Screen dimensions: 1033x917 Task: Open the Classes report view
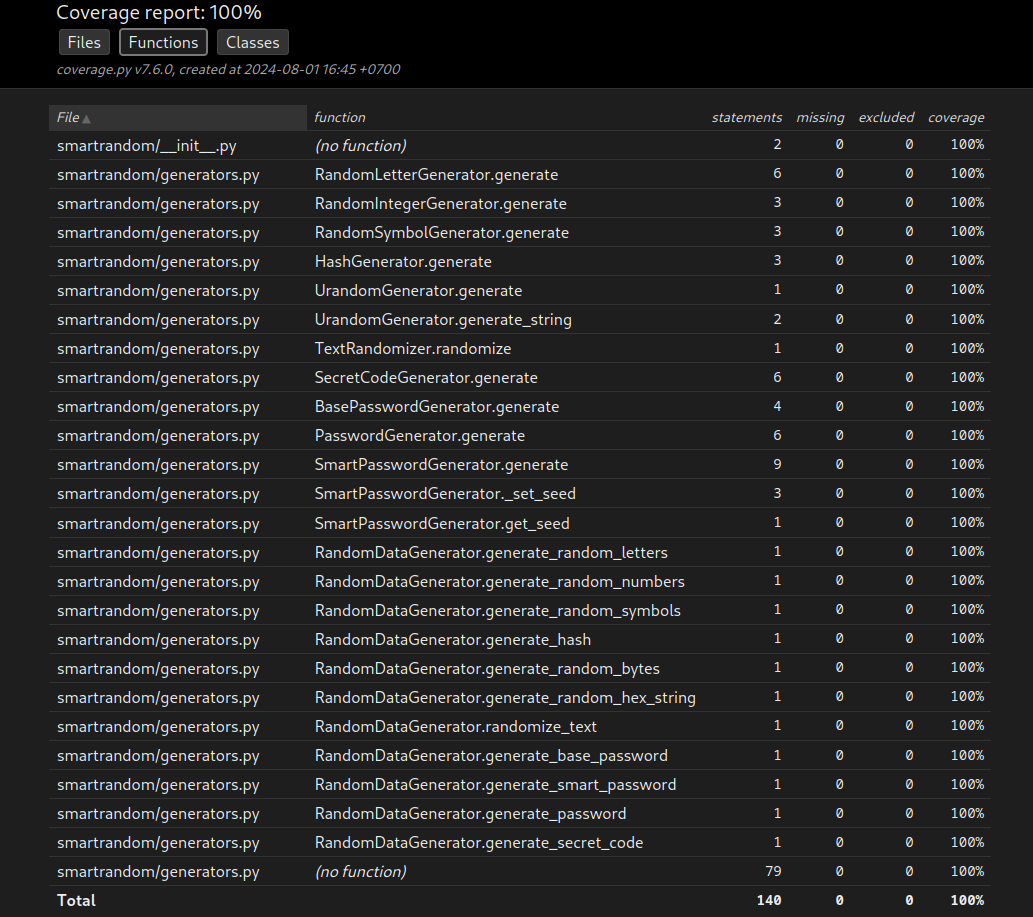[252, 42]
